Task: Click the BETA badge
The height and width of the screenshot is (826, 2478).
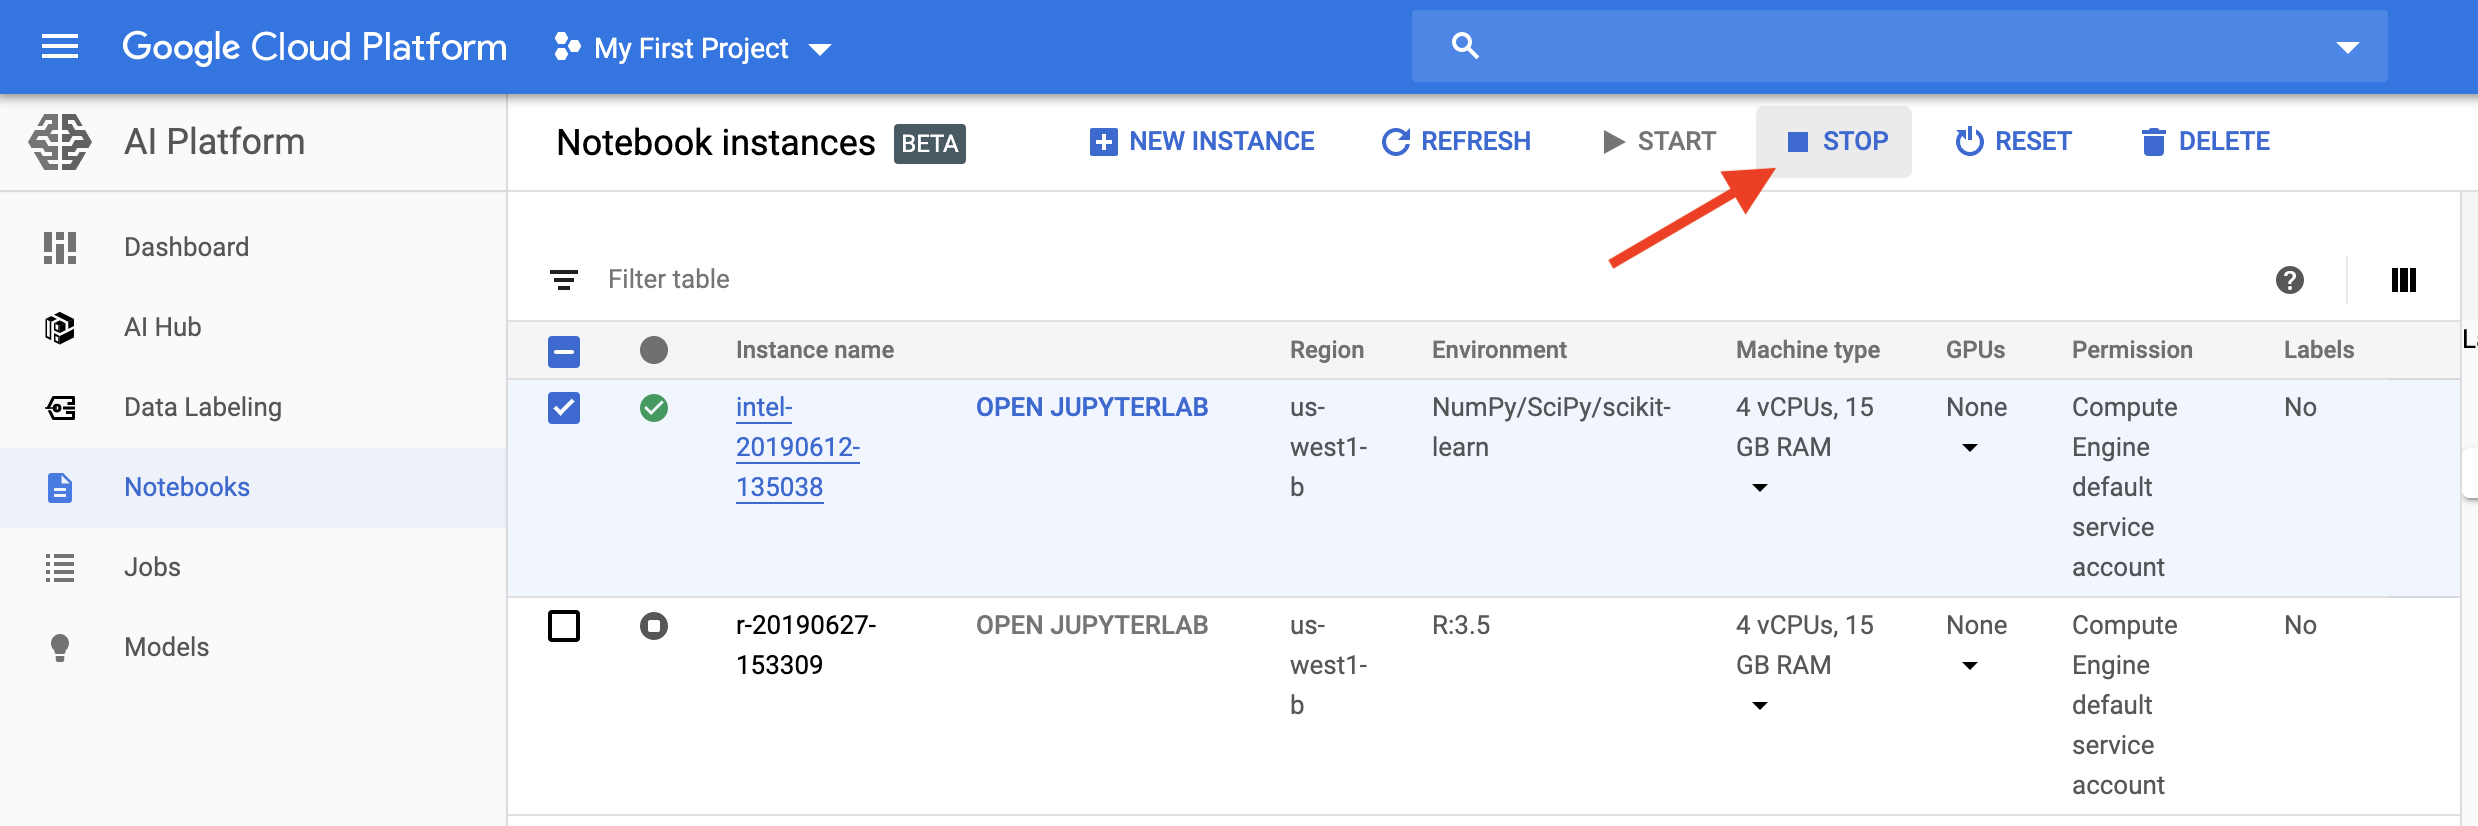Action: coord(929,144)
